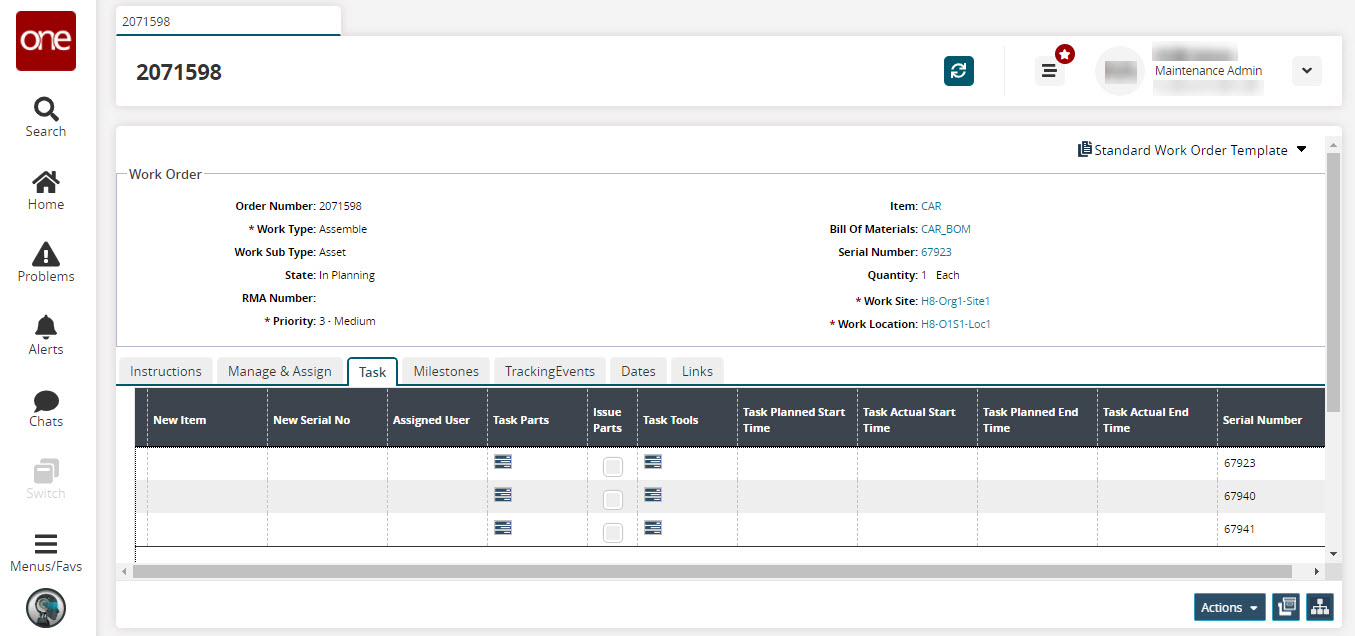Viewport: 1355px width, 636px height.
Task: Expand the Actions dropdown button
Action: [x=1229, y=607]
